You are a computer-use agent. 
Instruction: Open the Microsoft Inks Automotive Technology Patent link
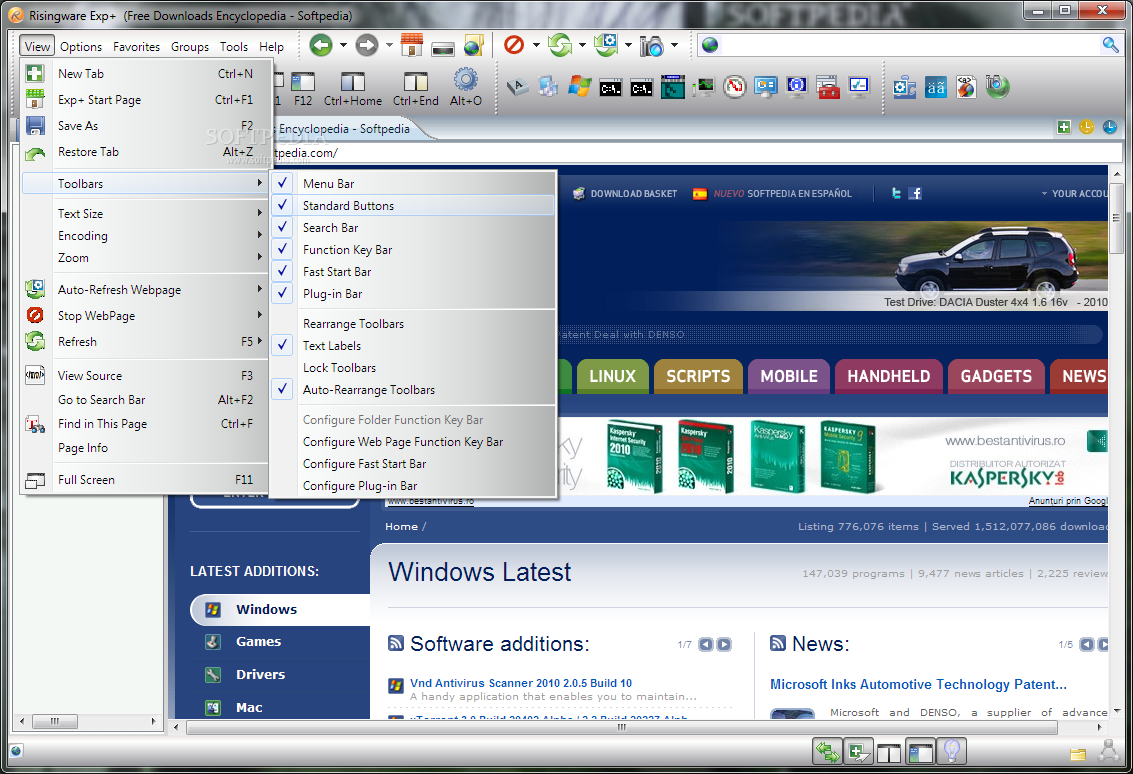[918, 684]
